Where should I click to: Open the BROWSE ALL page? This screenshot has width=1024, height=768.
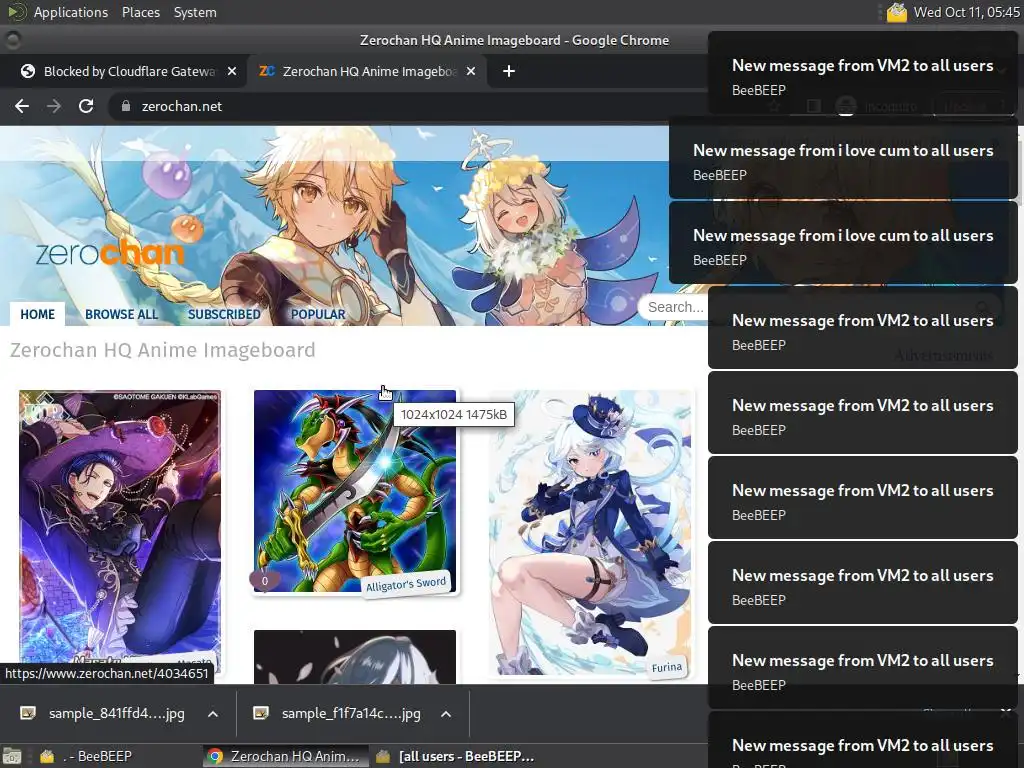(x=121, y=314)
